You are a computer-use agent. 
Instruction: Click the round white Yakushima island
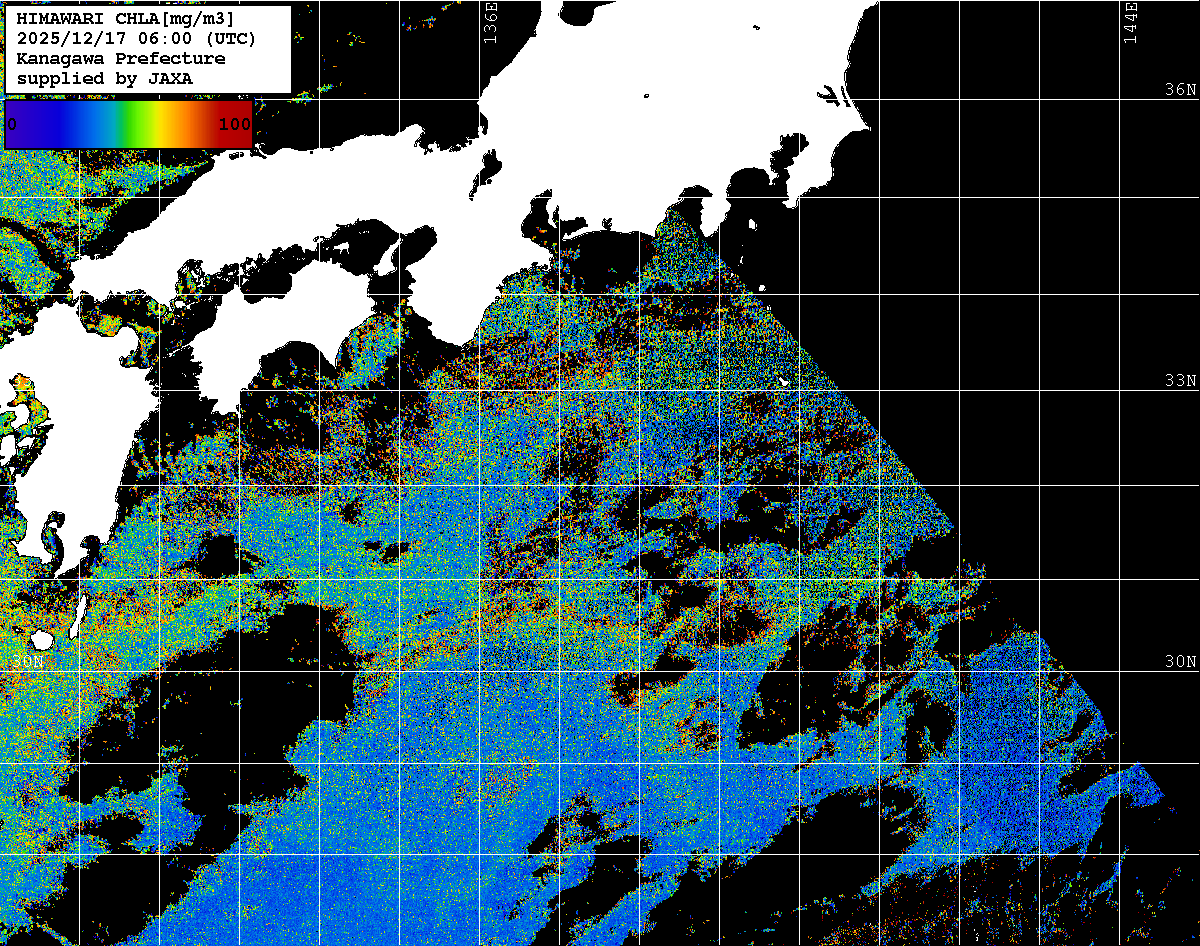pyautogui.click(x=40, y=639)
